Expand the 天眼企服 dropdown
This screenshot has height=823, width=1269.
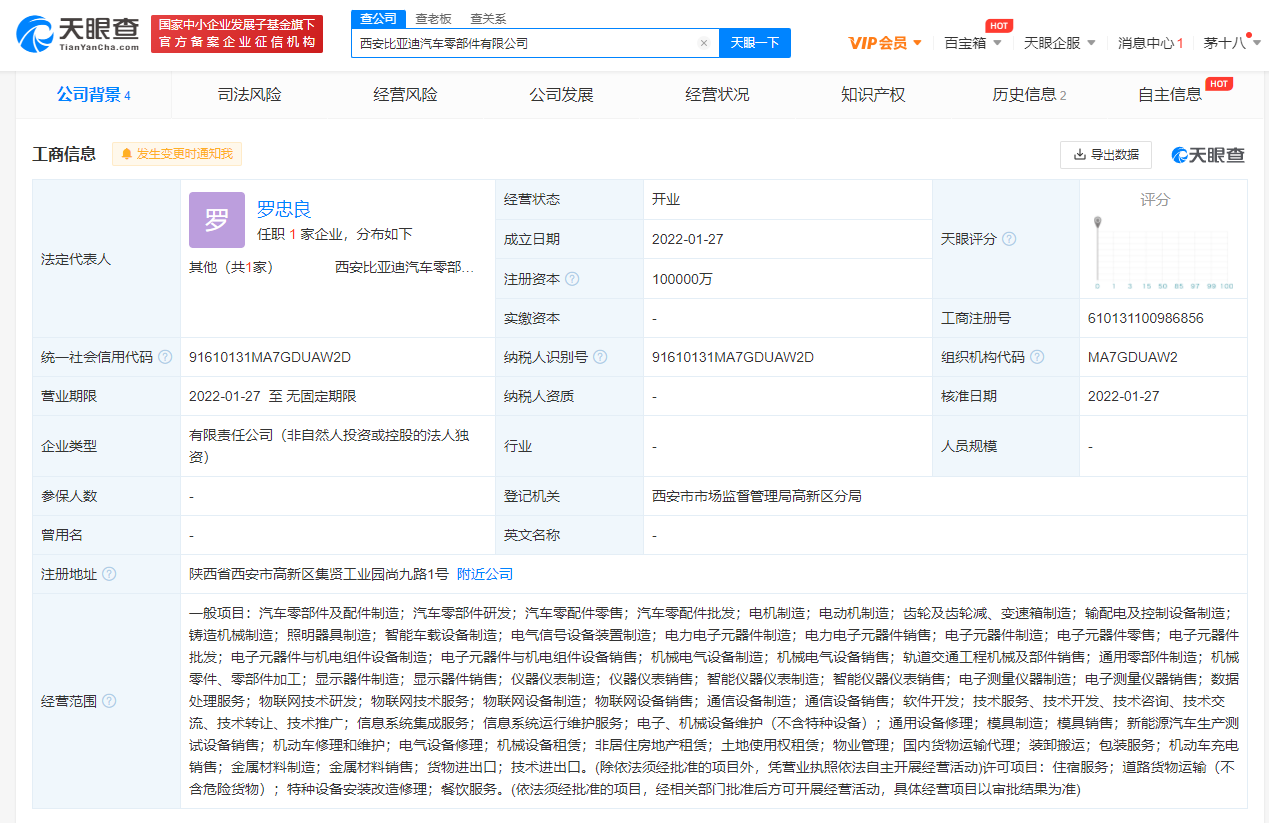pyautogui.click(x=1059, y=43)
